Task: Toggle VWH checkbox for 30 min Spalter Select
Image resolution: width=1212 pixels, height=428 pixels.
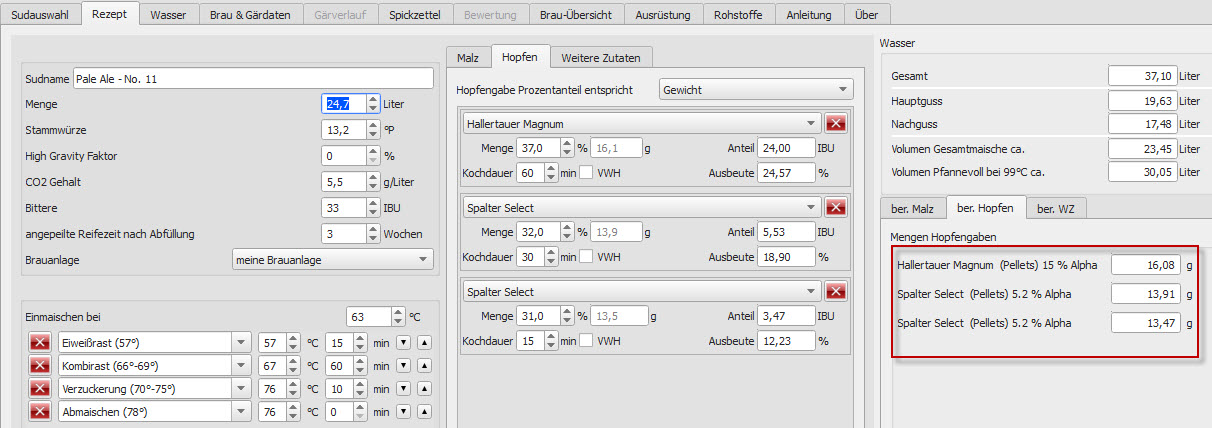Action: 586,257
